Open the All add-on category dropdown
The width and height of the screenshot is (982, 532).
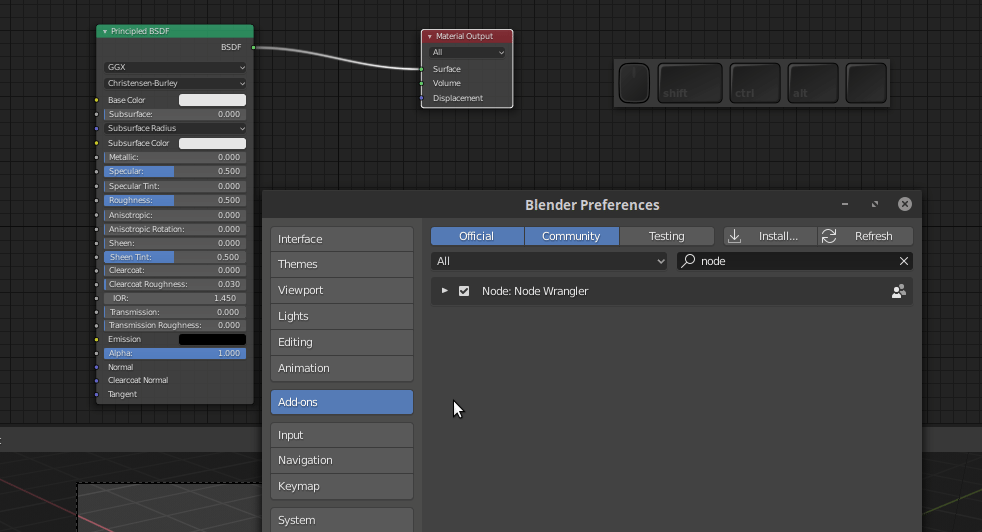549,261
